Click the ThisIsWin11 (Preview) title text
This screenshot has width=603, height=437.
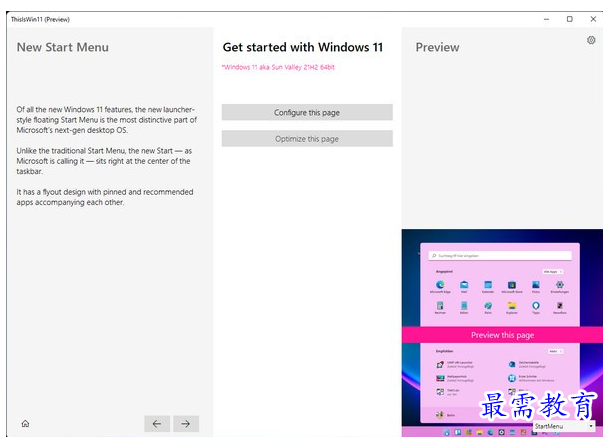click(40, 19)
